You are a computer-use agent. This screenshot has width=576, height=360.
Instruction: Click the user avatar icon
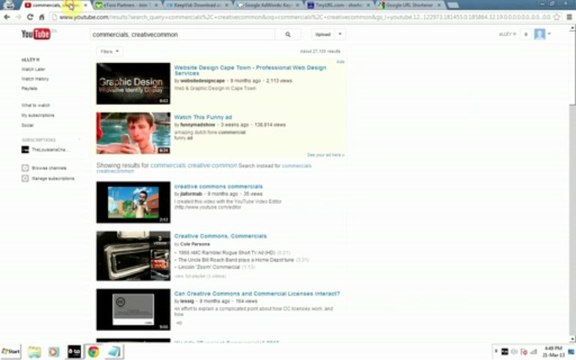coord(540,34)
